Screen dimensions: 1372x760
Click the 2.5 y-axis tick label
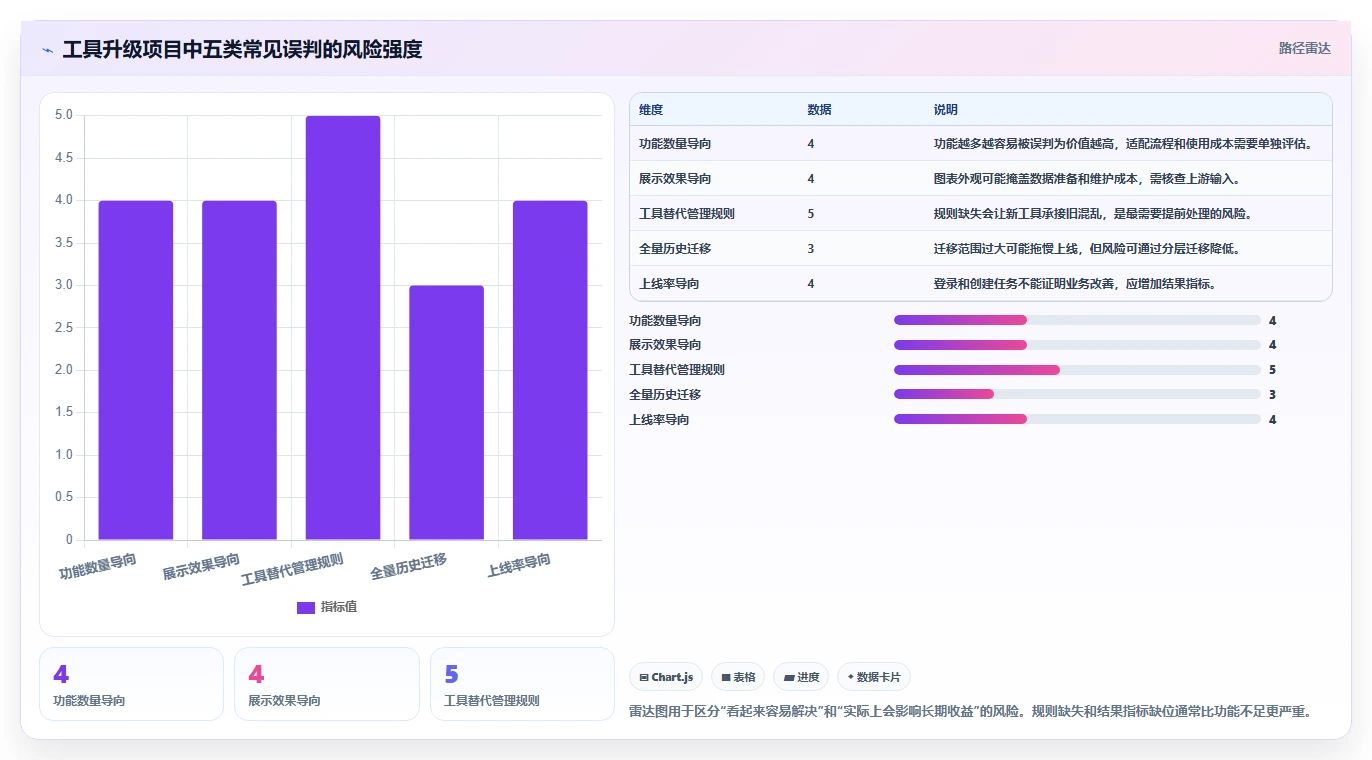click(x=64, y=328)
